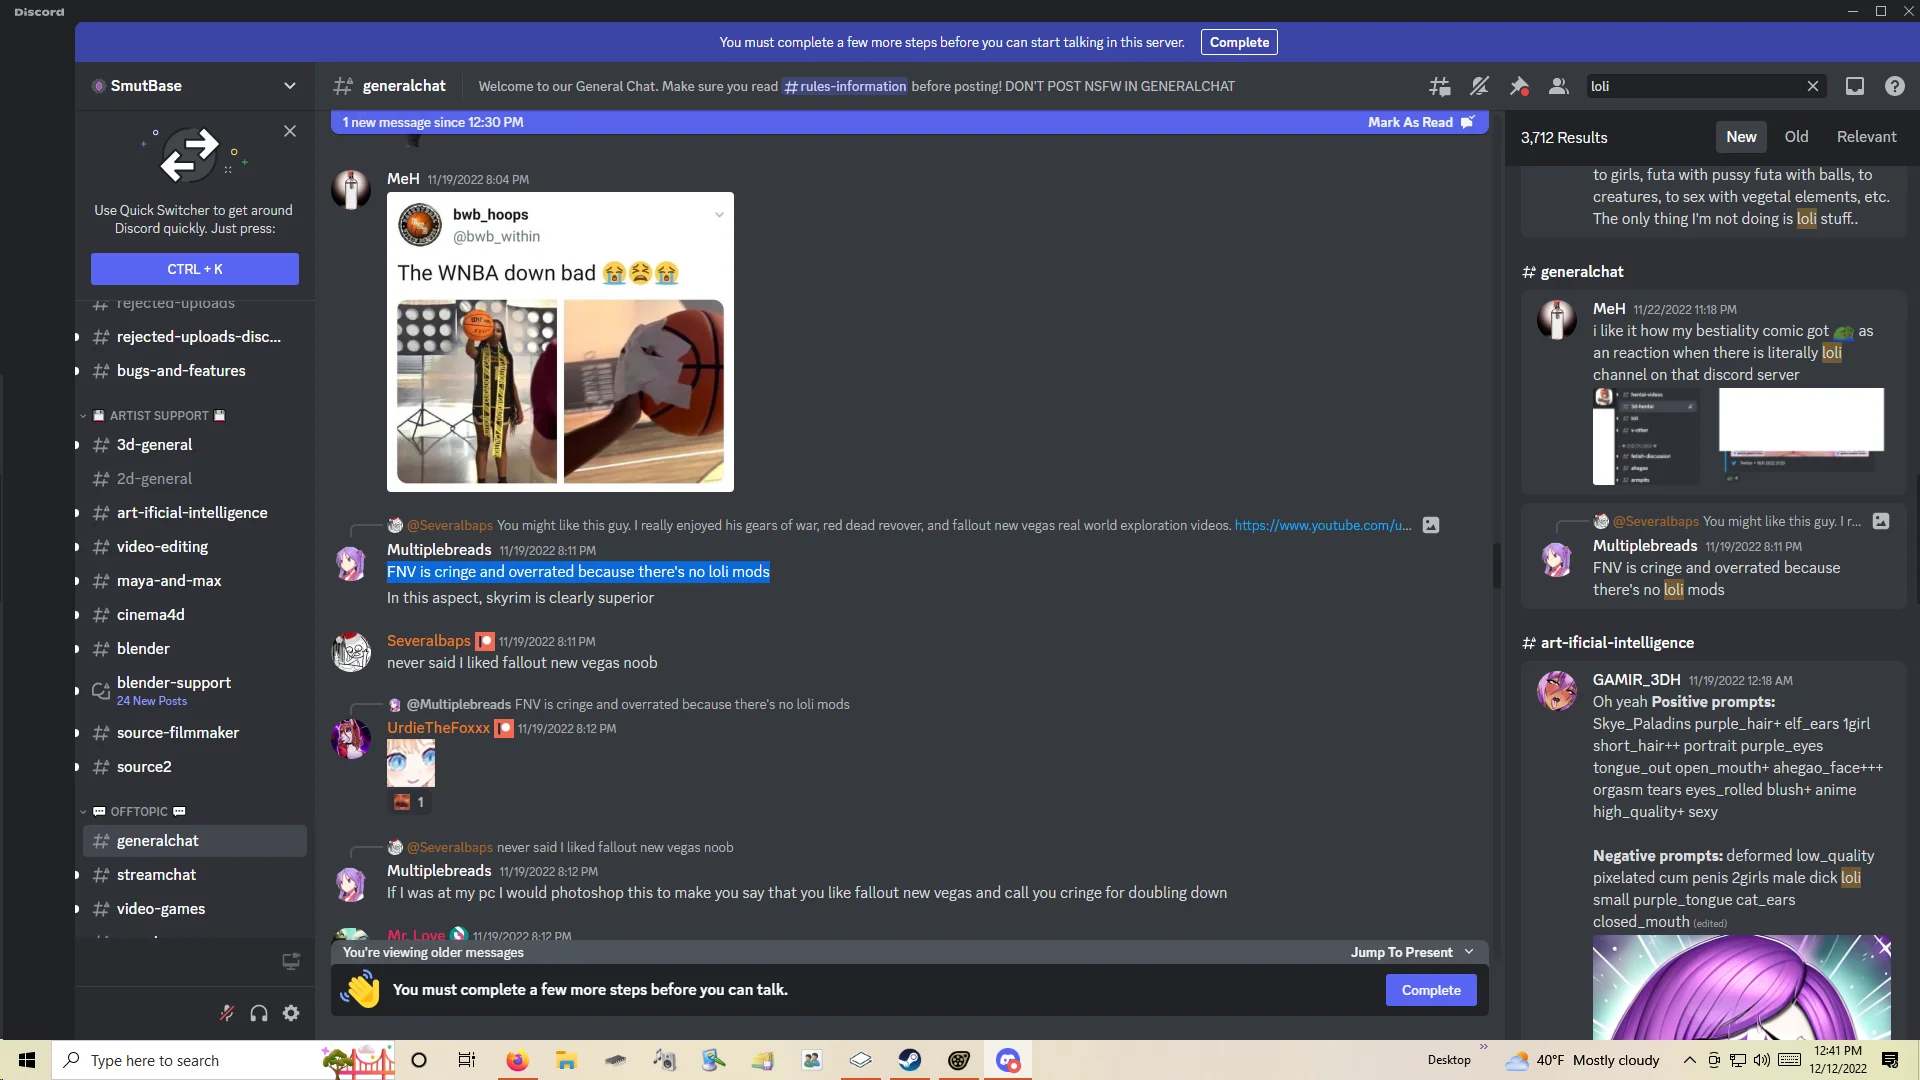
Task: Open the blender channel
Action: point(195,649)
